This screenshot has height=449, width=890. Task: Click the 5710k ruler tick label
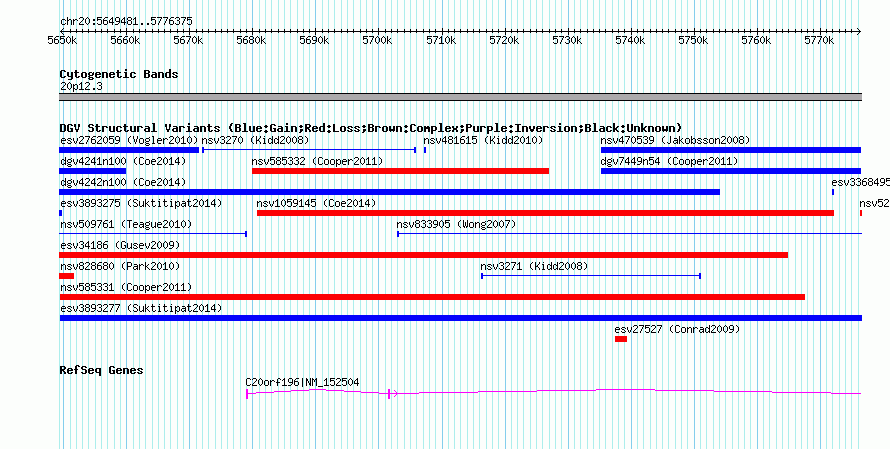click(441, 41)
